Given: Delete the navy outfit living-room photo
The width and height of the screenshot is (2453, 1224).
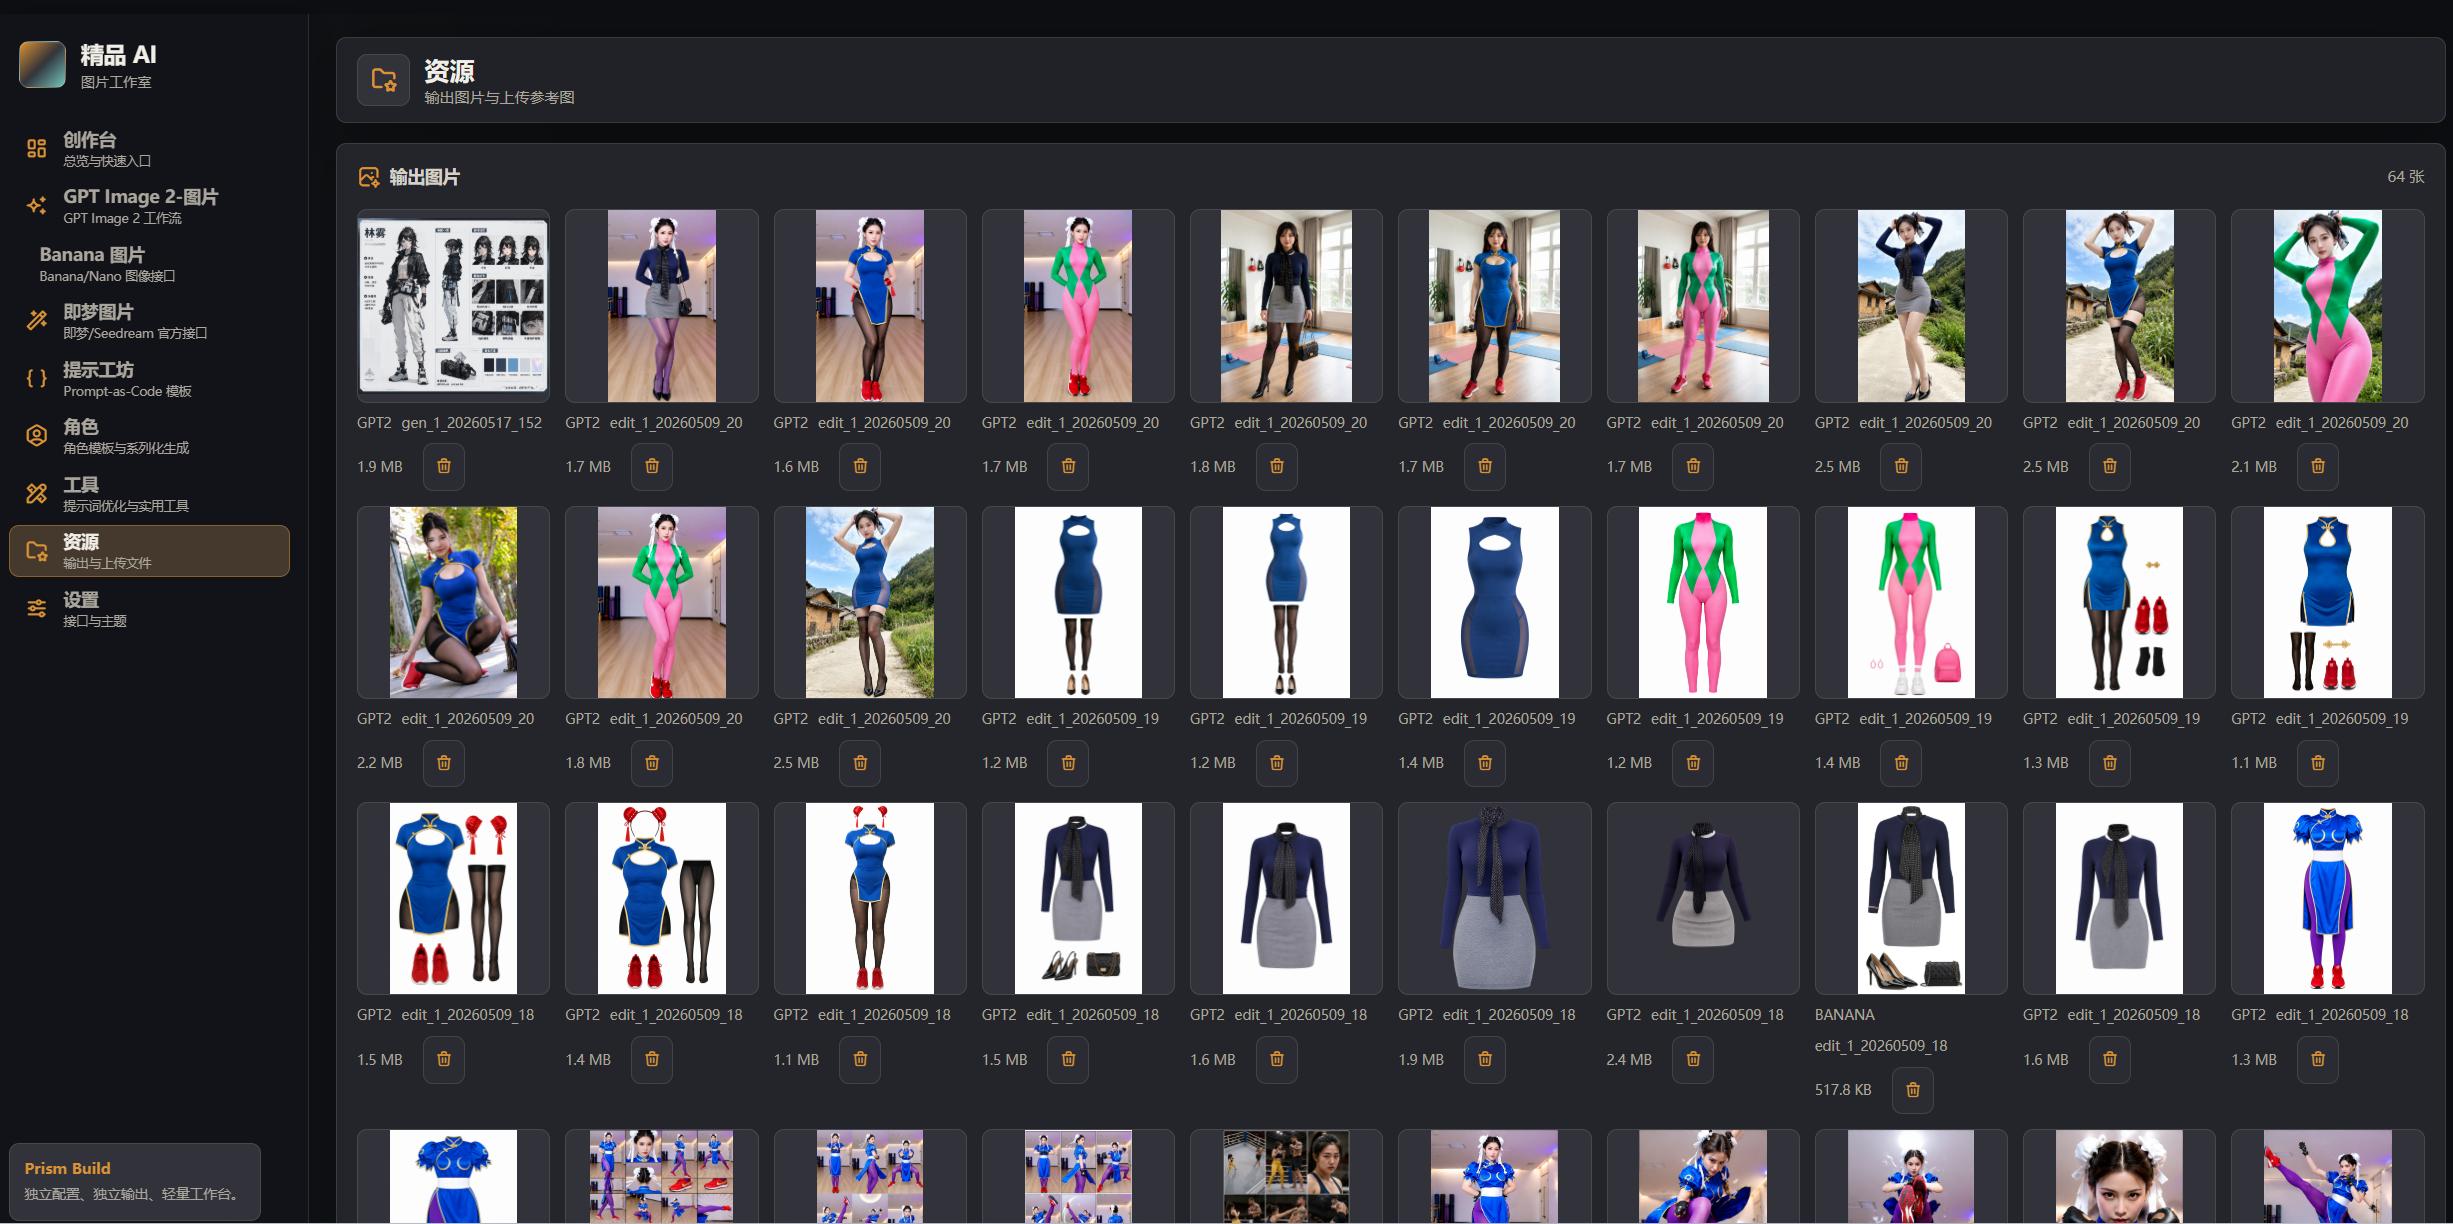Looking at the screenshot, I should pyautogui.click(x=1277, y=466).
